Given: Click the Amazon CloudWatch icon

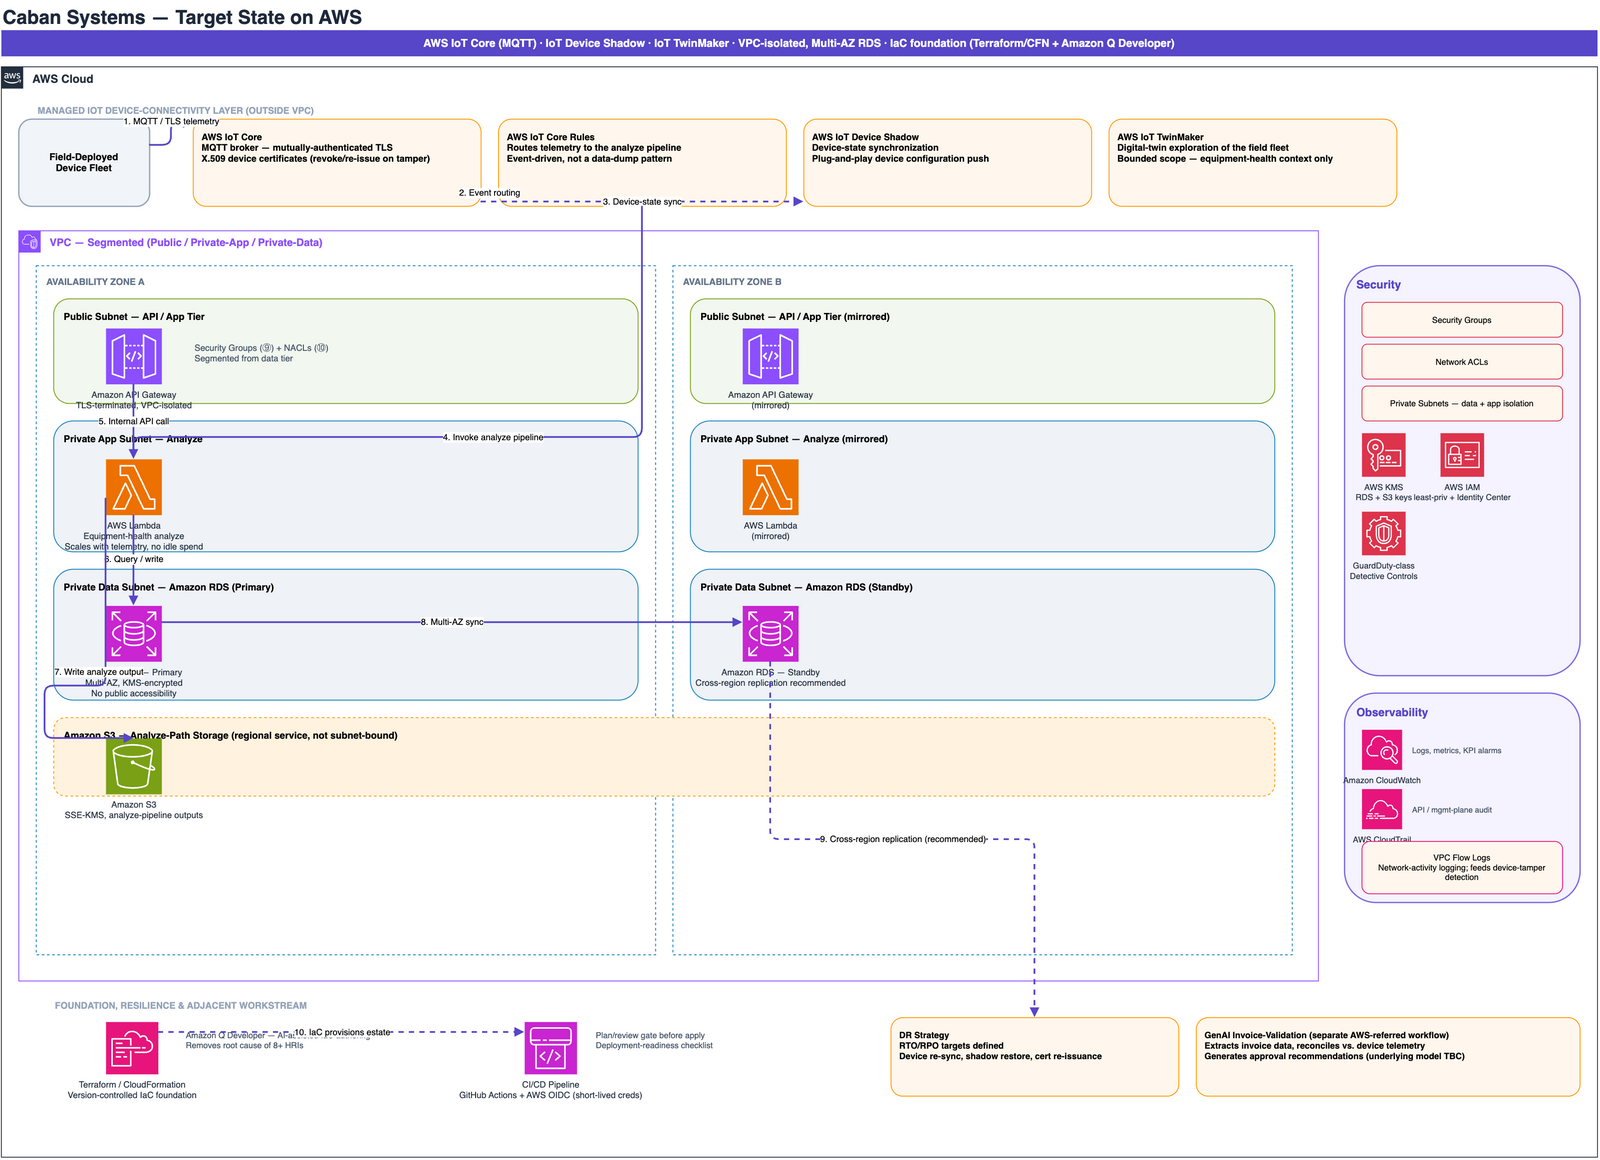Looking at the screenshot, I should [x=1381, y=750].
